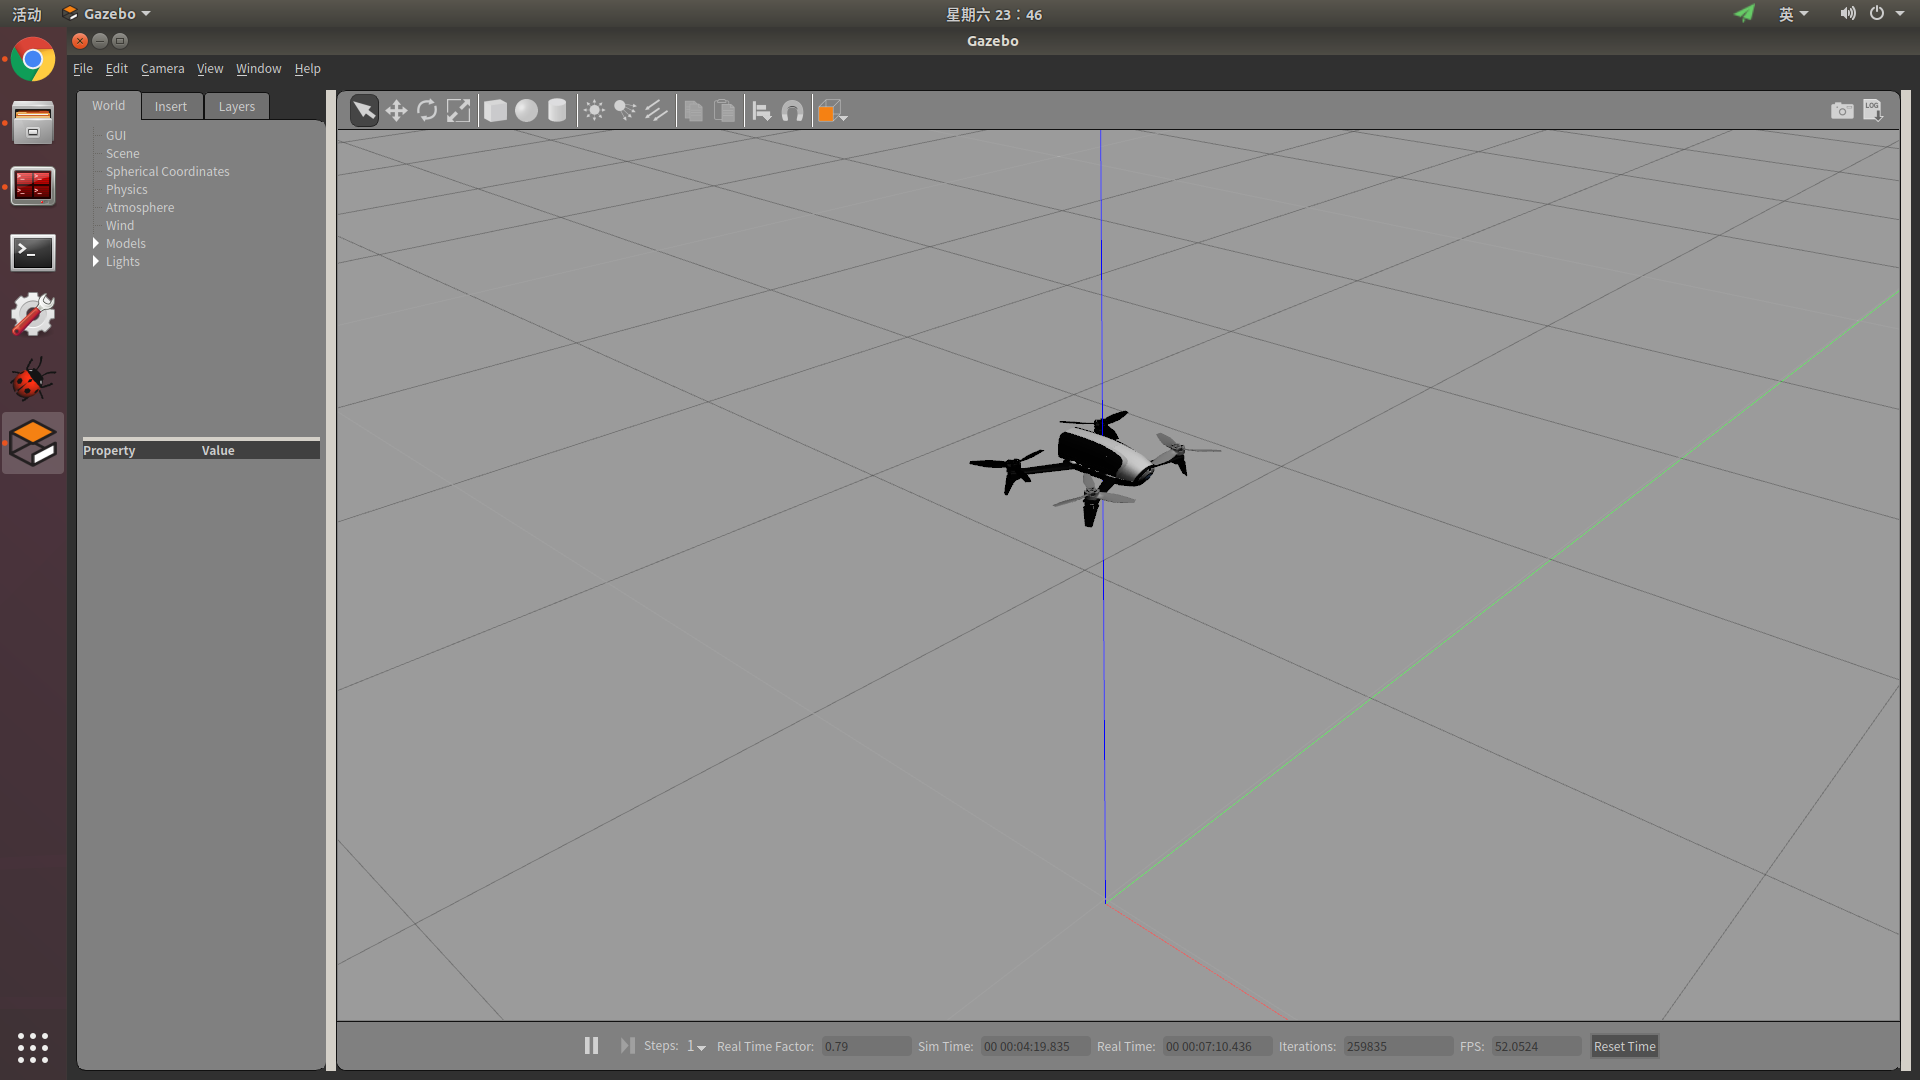Show applications grid in the dock
The height and width of the screenshot is (1080, 1920).
click(x=33, y=1047)
